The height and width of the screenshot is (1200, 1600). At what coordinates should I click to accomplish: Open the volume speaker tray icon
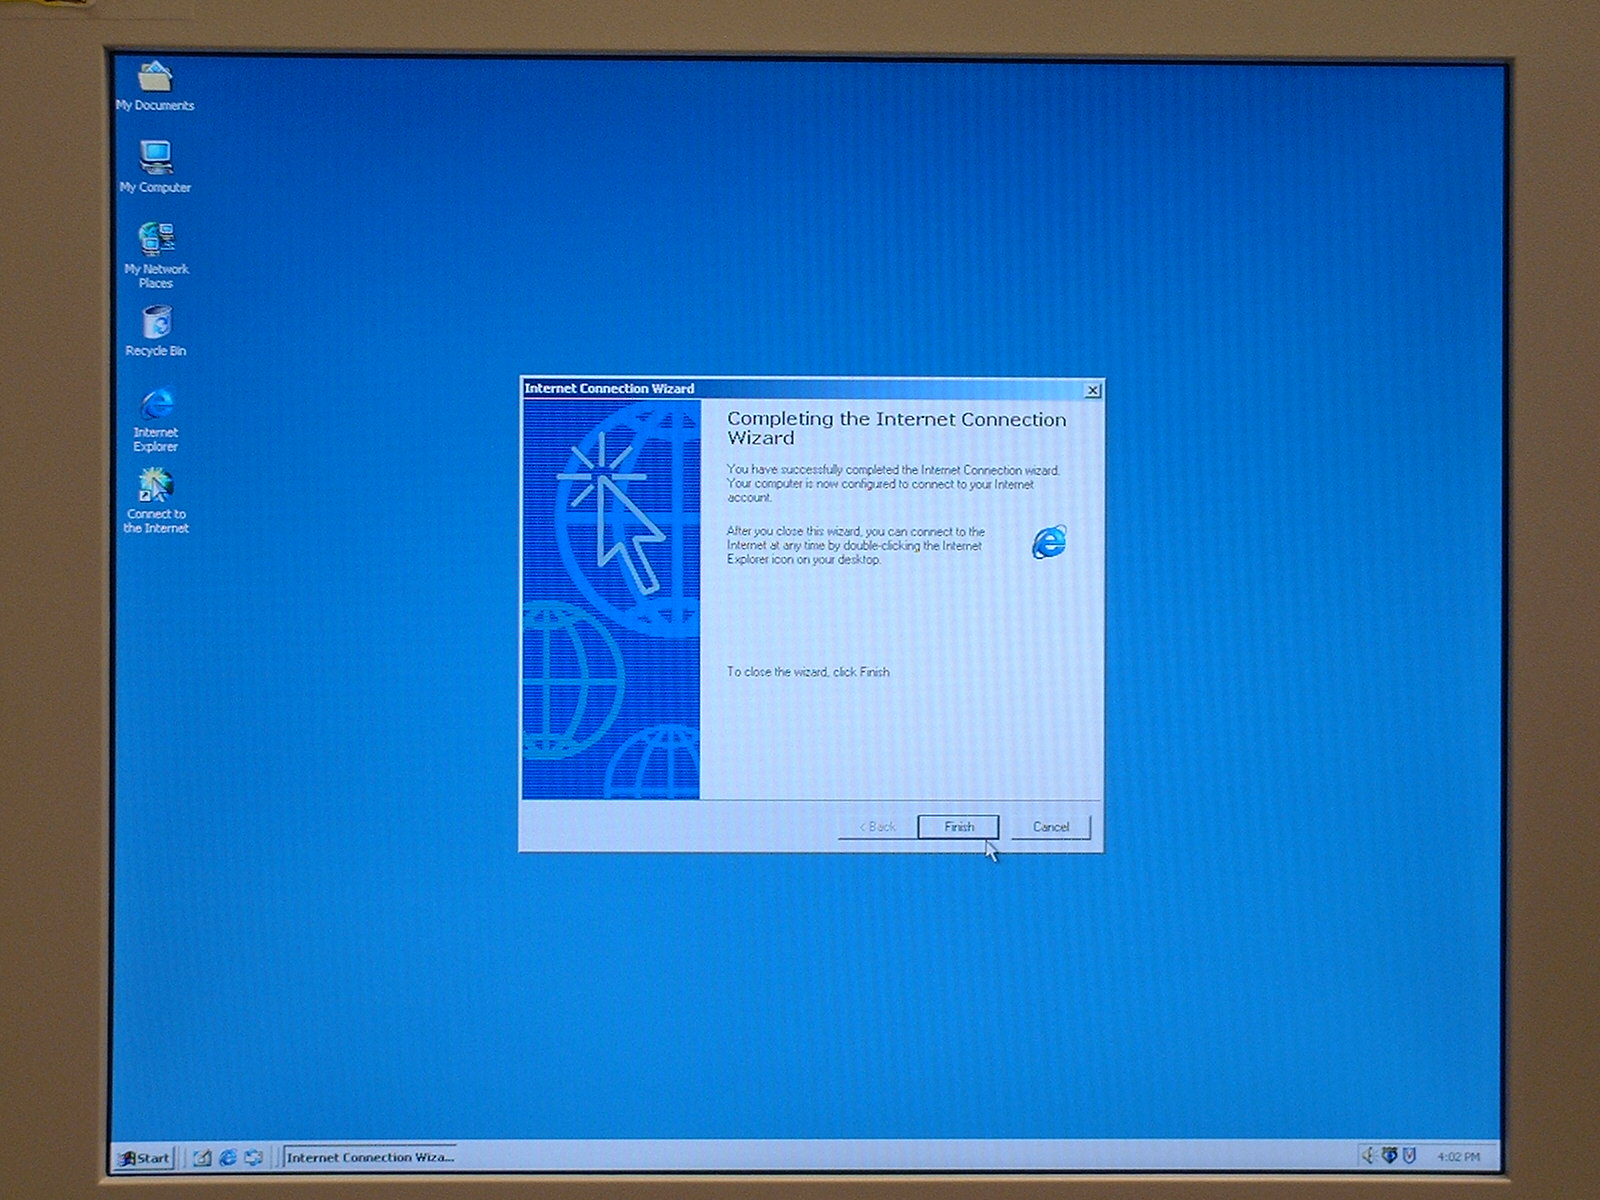tap(1368, 1156)
